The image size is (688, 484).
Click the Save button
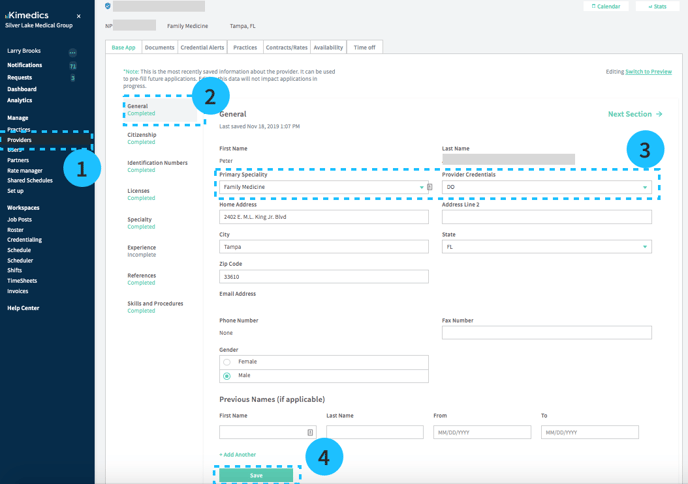[256, 475]
